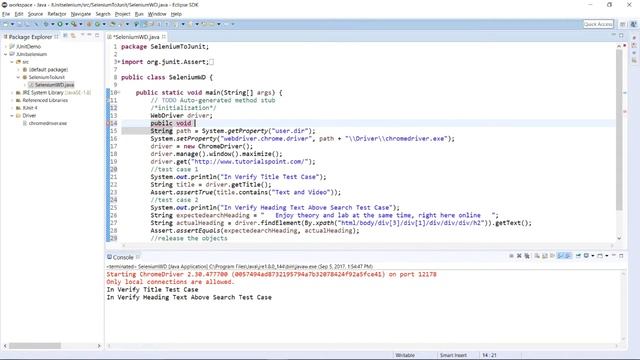Maximize the Console view

[x=621, y=256]
